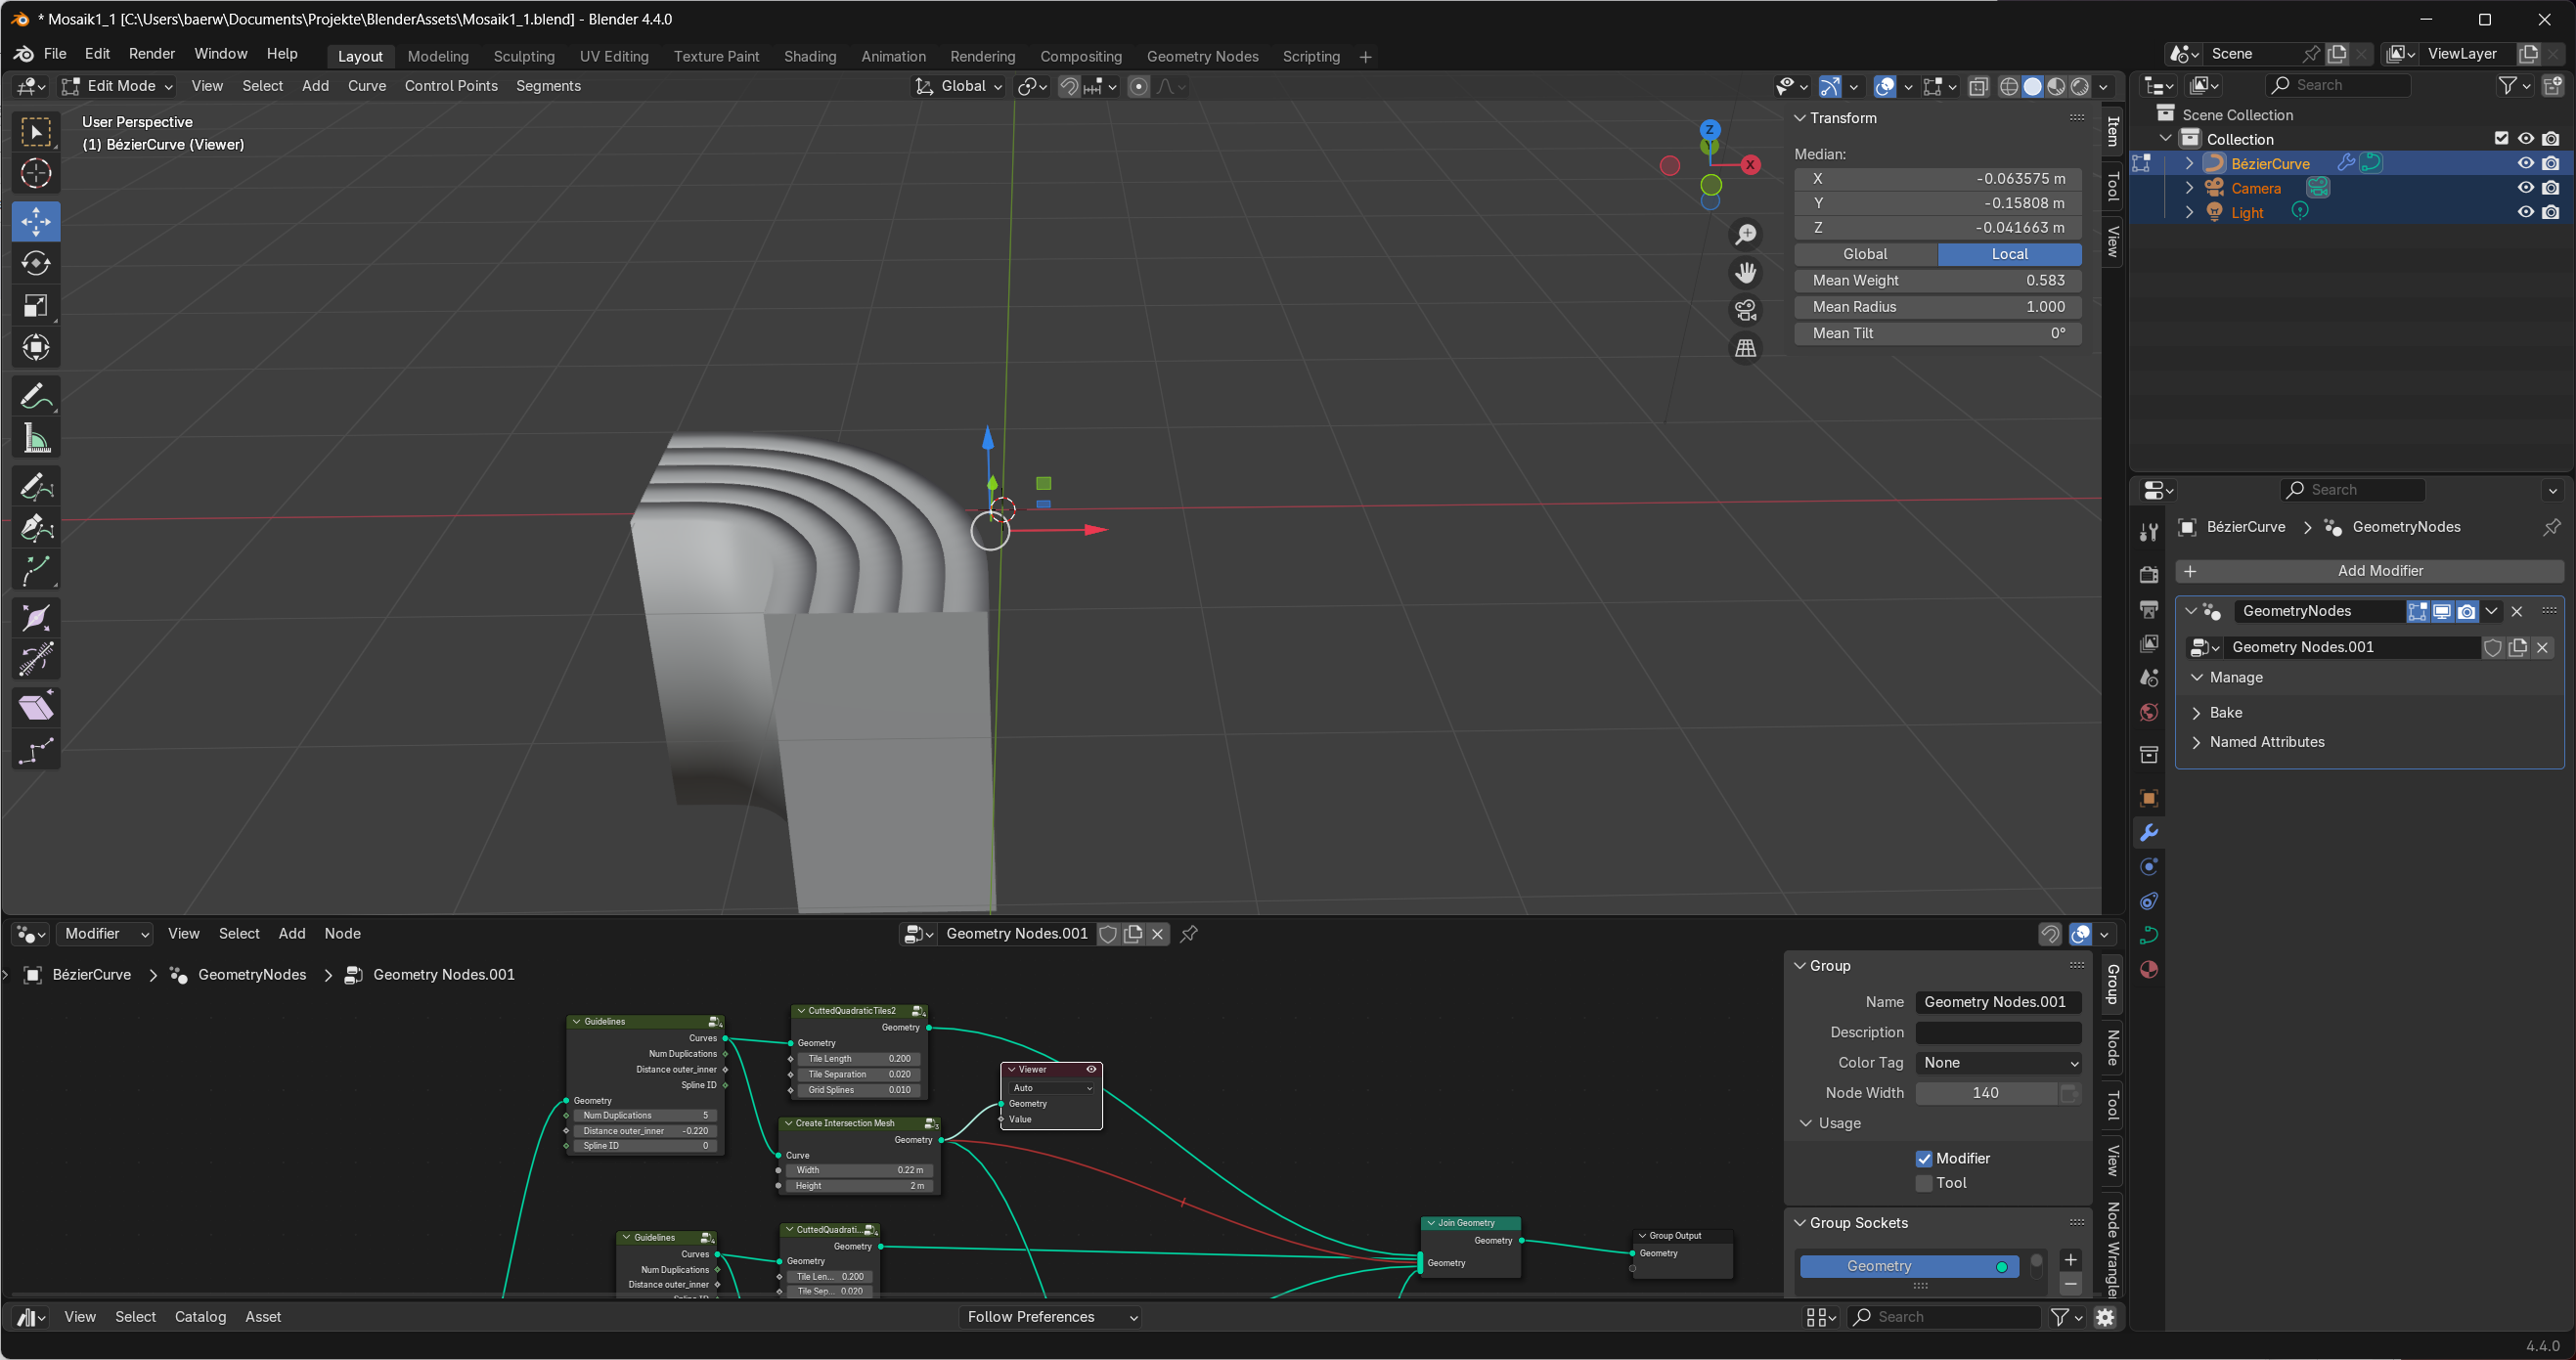Select the 3D Cursor tool
This screenshot has width=2576, height=1360.
pos(36,174)
